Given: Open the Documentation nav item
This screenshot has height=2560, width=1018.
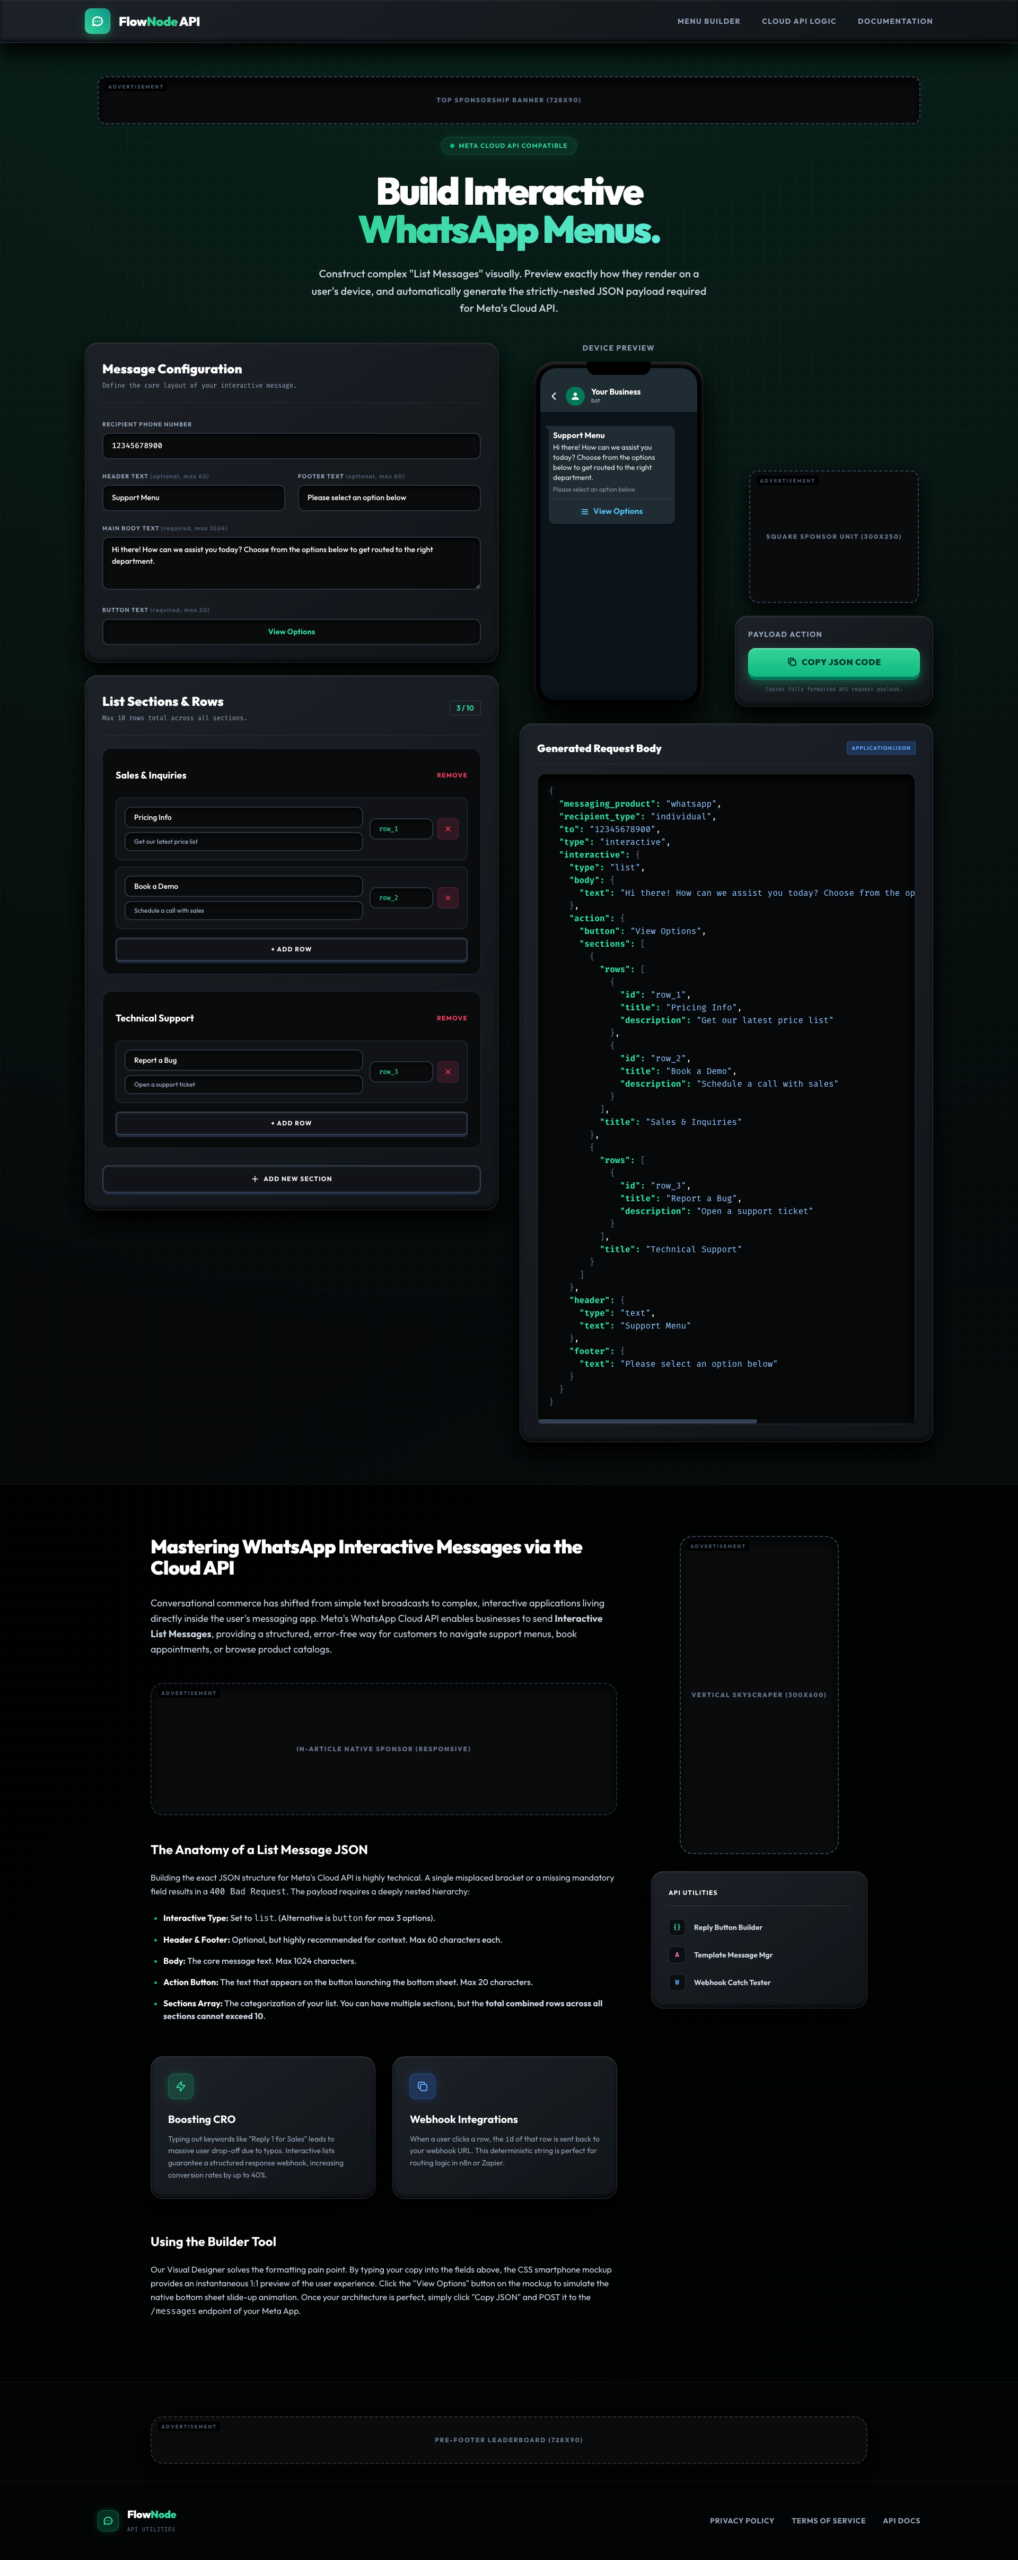Looking at the screenshot, I should coord(894,21).
